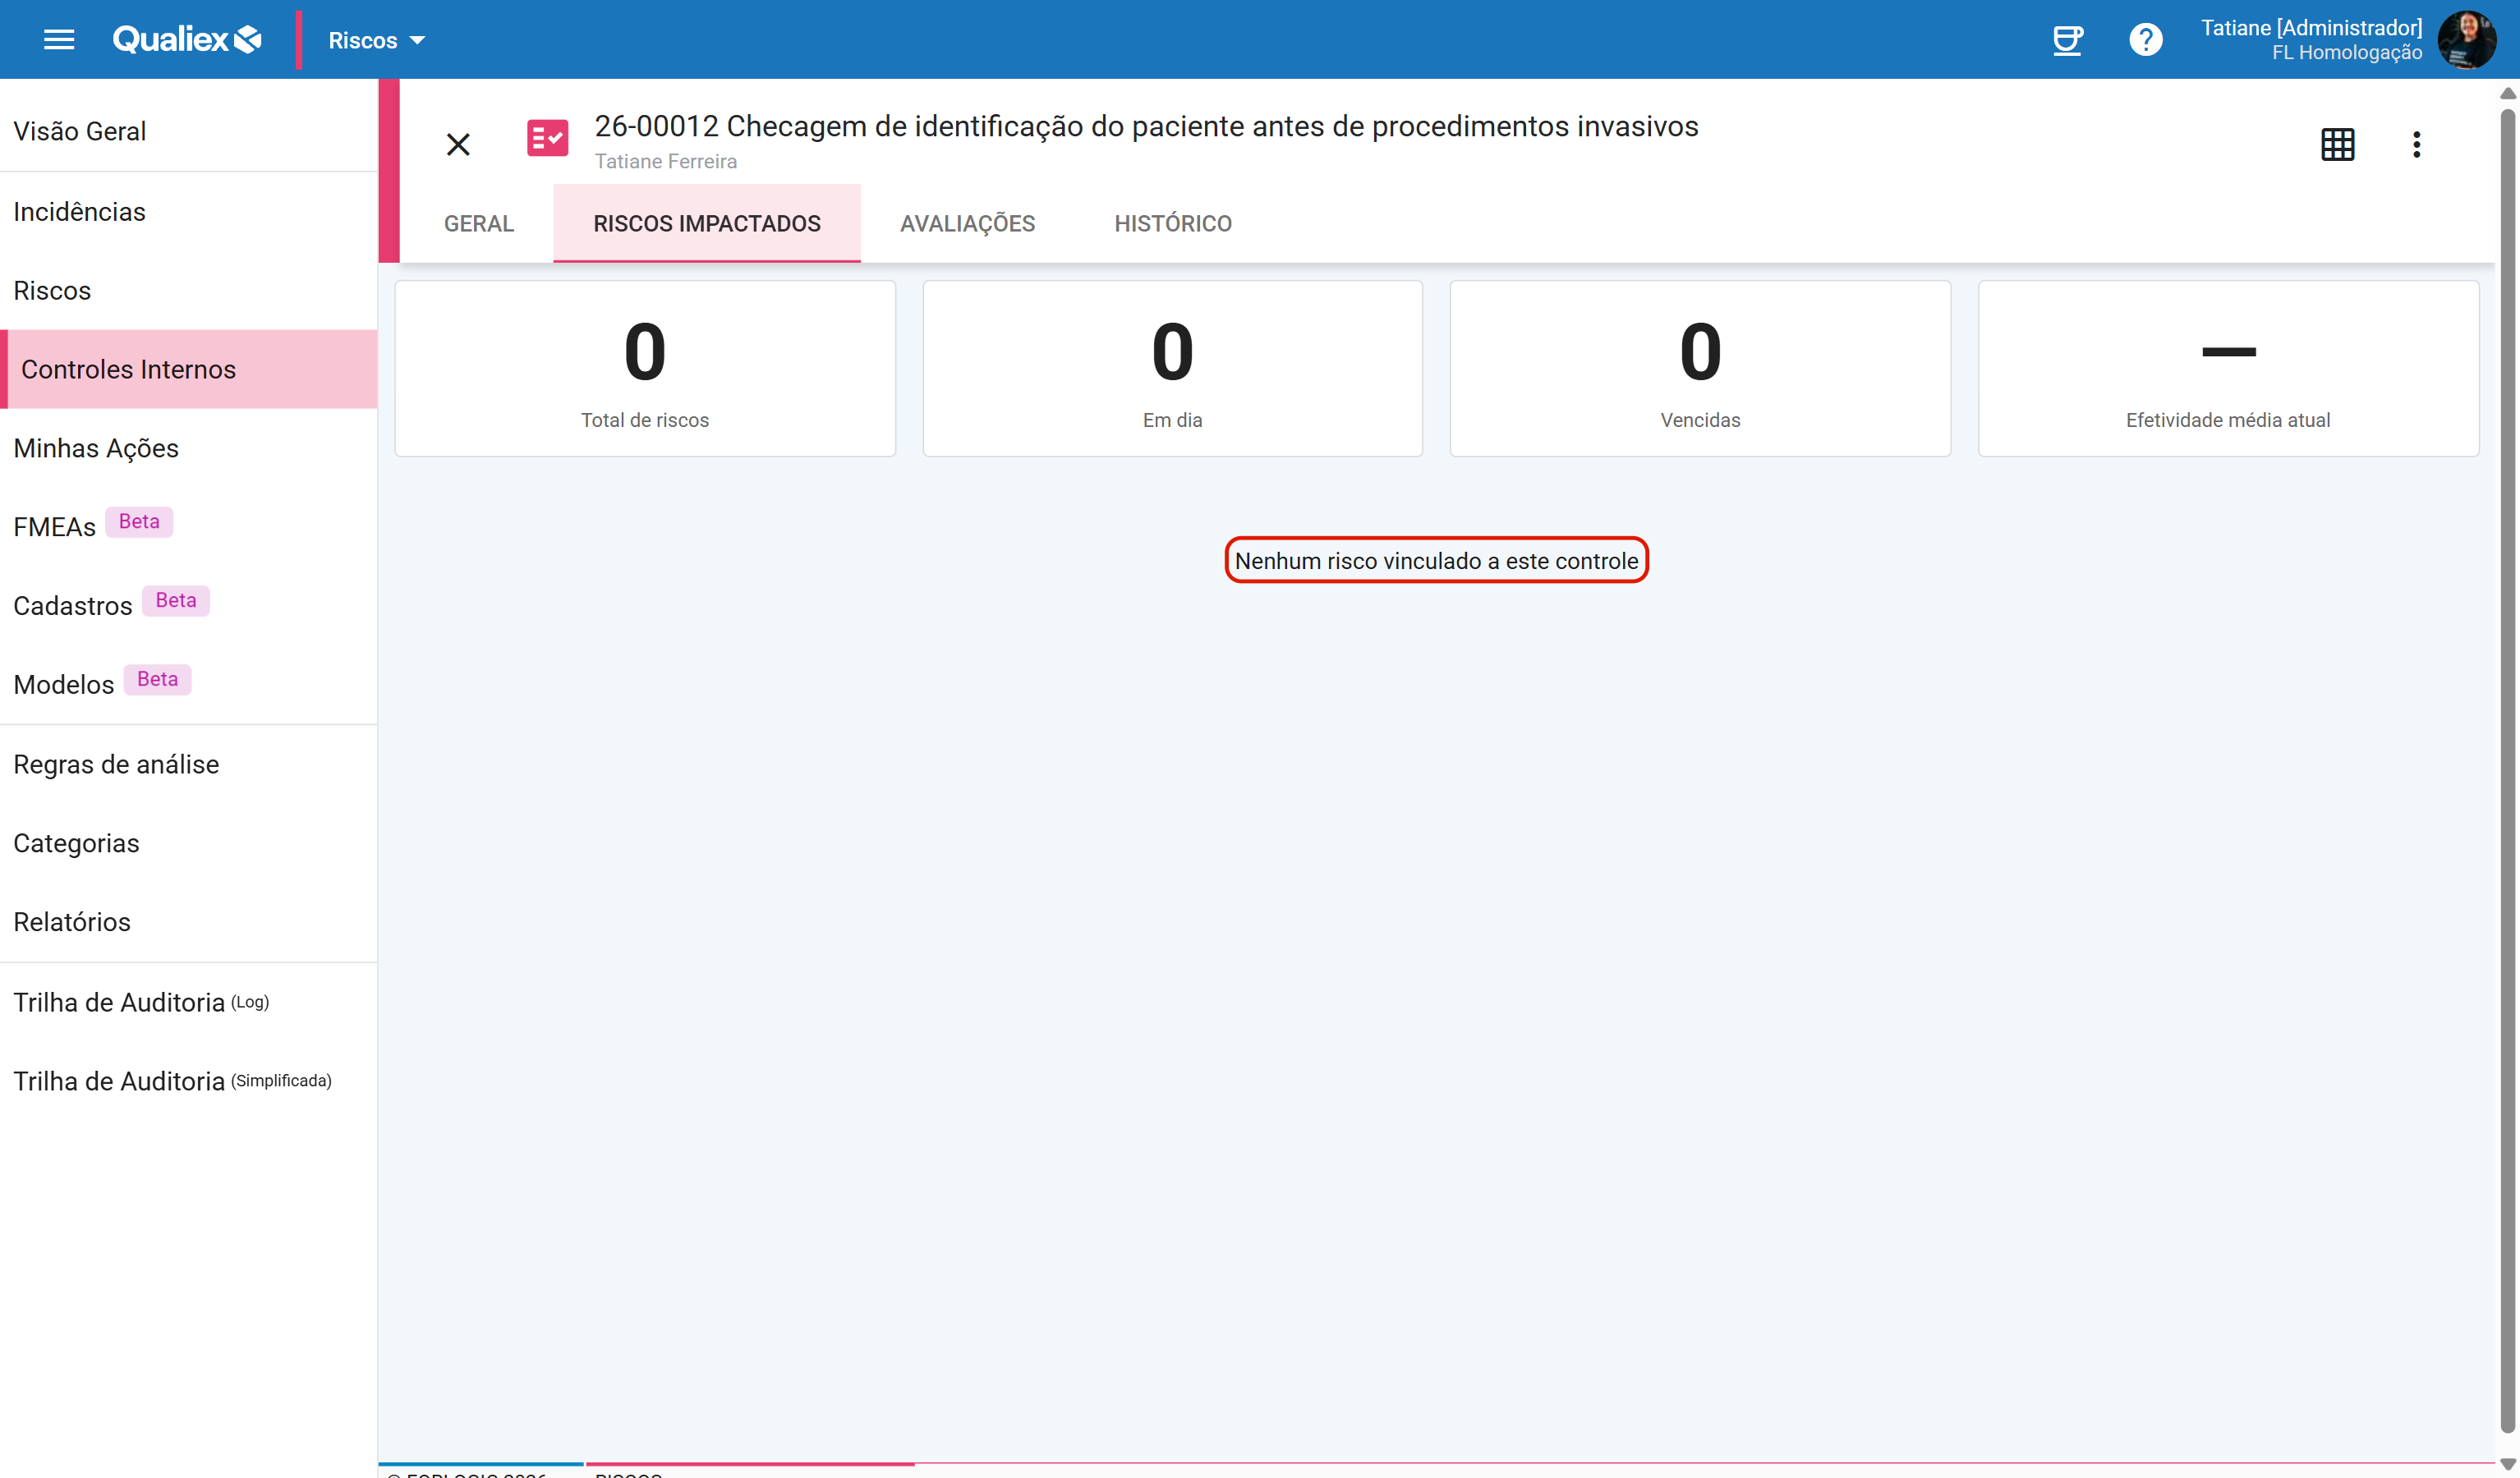2520x1478 pixels.
Task: Open the help question mark icon
Action: click(x=2145, y=40)
